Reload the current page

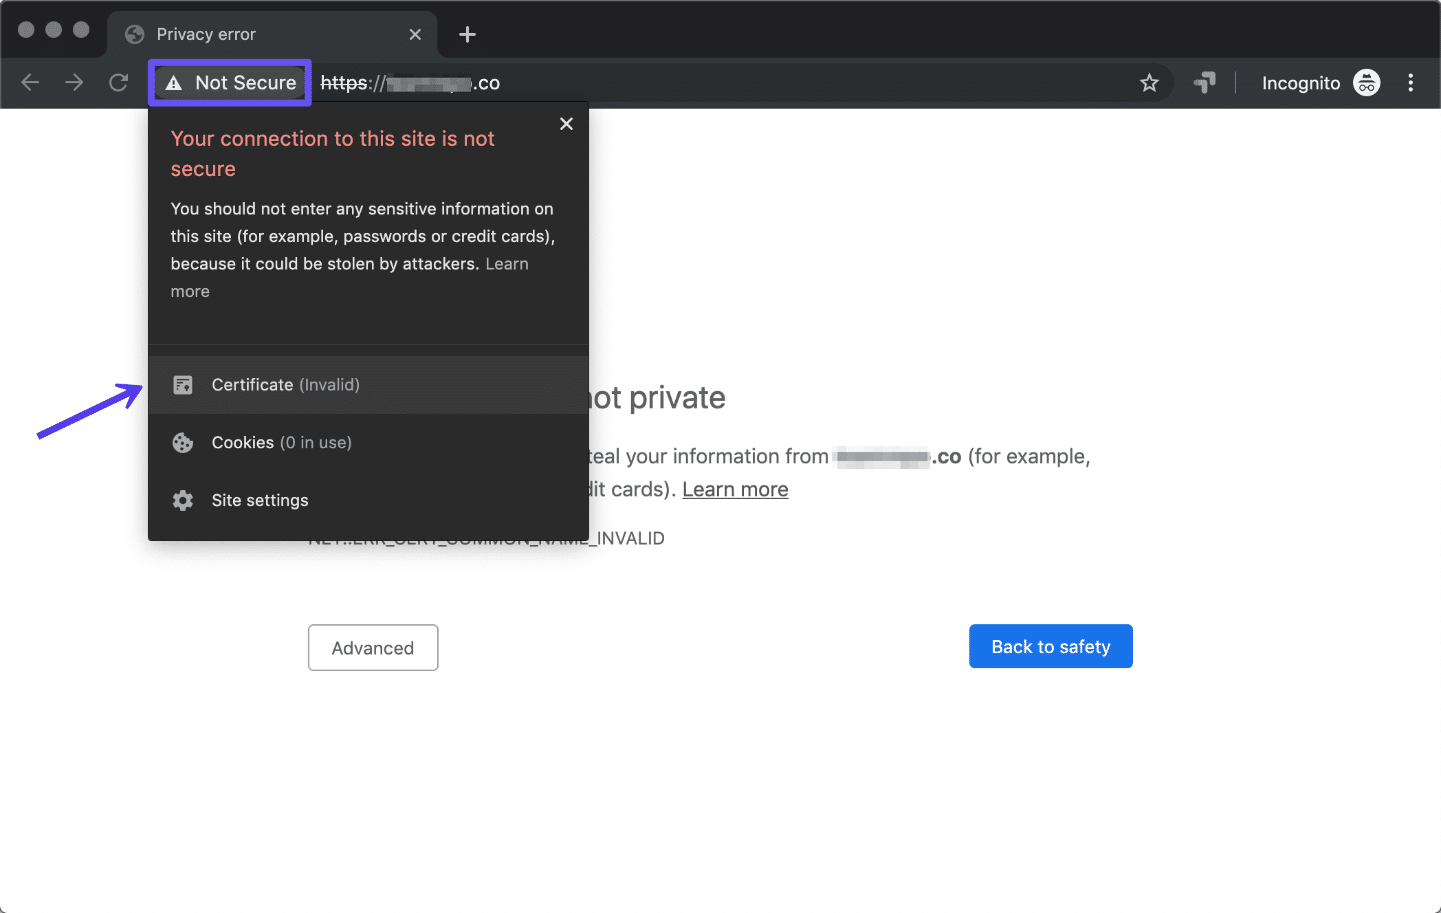tap(118, 83)
